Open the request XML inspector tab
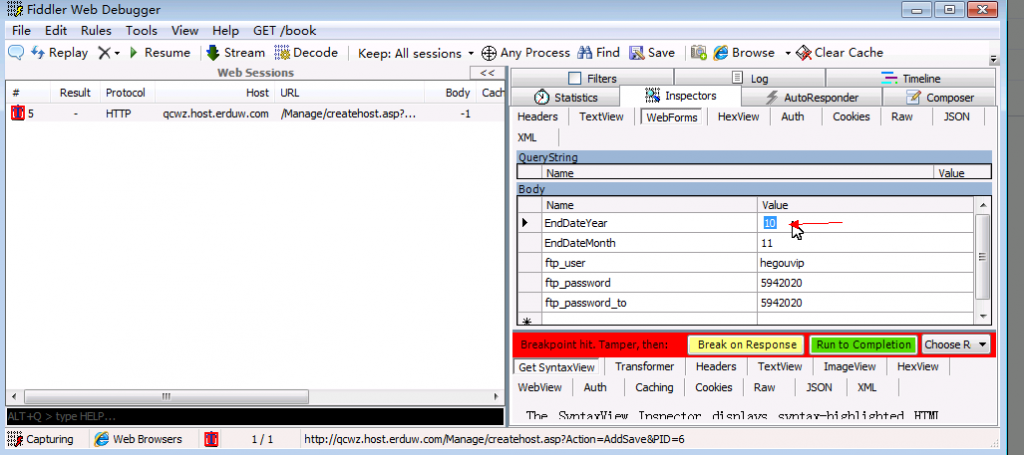The width and height of the screenshot is (1024, 455). click(527, 137)
